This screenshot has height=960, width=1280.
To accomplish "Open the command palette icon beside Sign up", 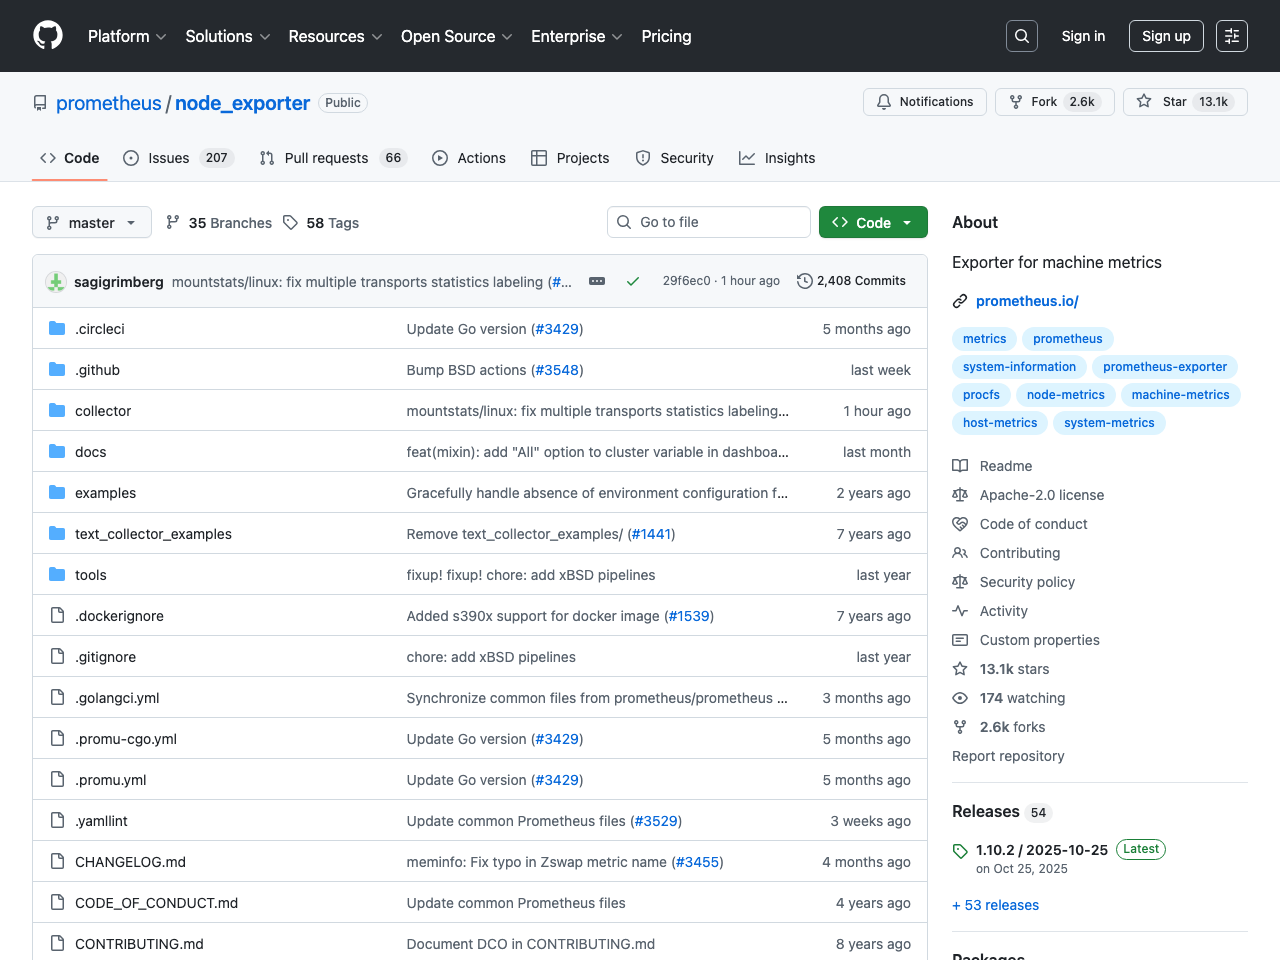I will (x=1231, y=35).
